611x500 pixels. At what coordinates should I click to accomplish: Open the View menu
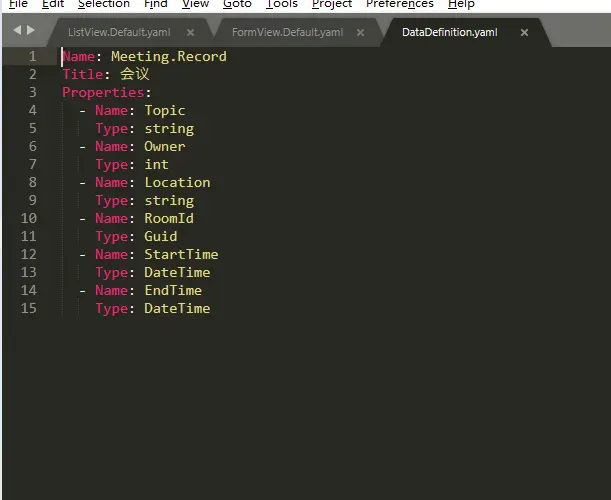[195, 4]
